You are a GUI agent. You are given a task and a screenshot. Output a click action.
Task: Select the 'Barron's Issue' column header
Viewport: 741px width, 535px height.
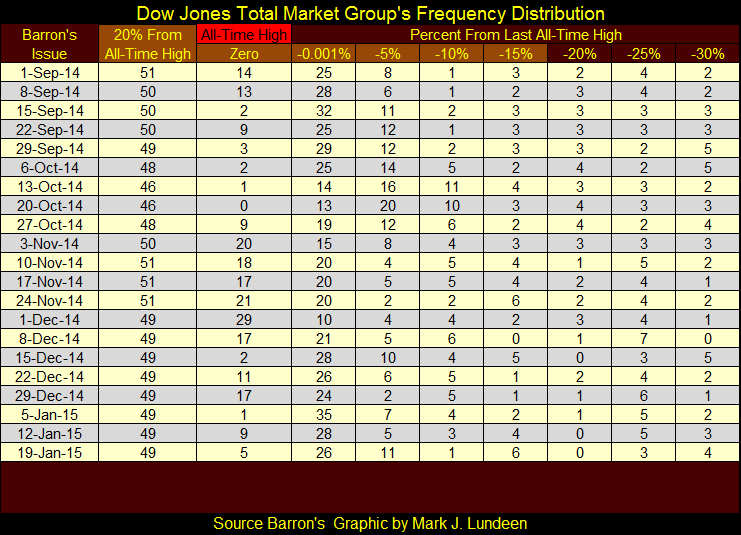click(50, 44)
